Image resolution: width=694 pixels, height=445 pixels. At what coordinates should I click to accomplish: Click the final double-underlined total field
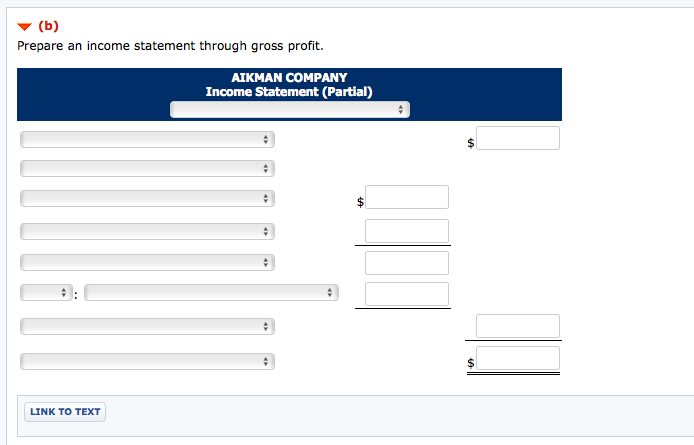pyautogui.click(x=518, y=358)
